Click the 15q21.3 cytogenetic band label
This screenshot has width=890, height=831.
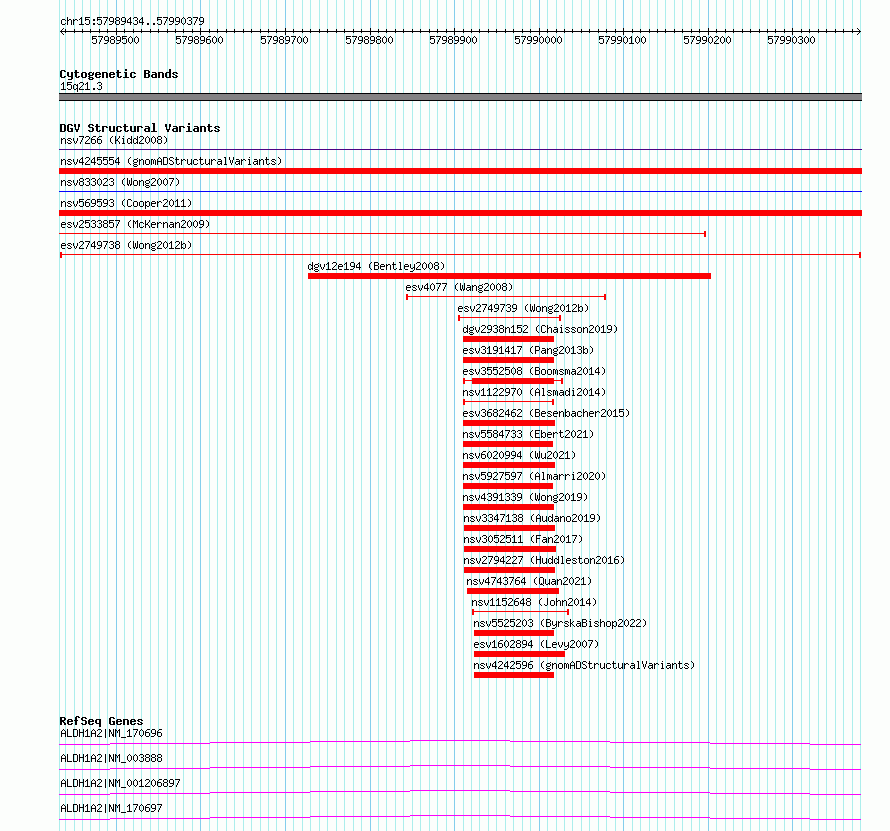81,86
